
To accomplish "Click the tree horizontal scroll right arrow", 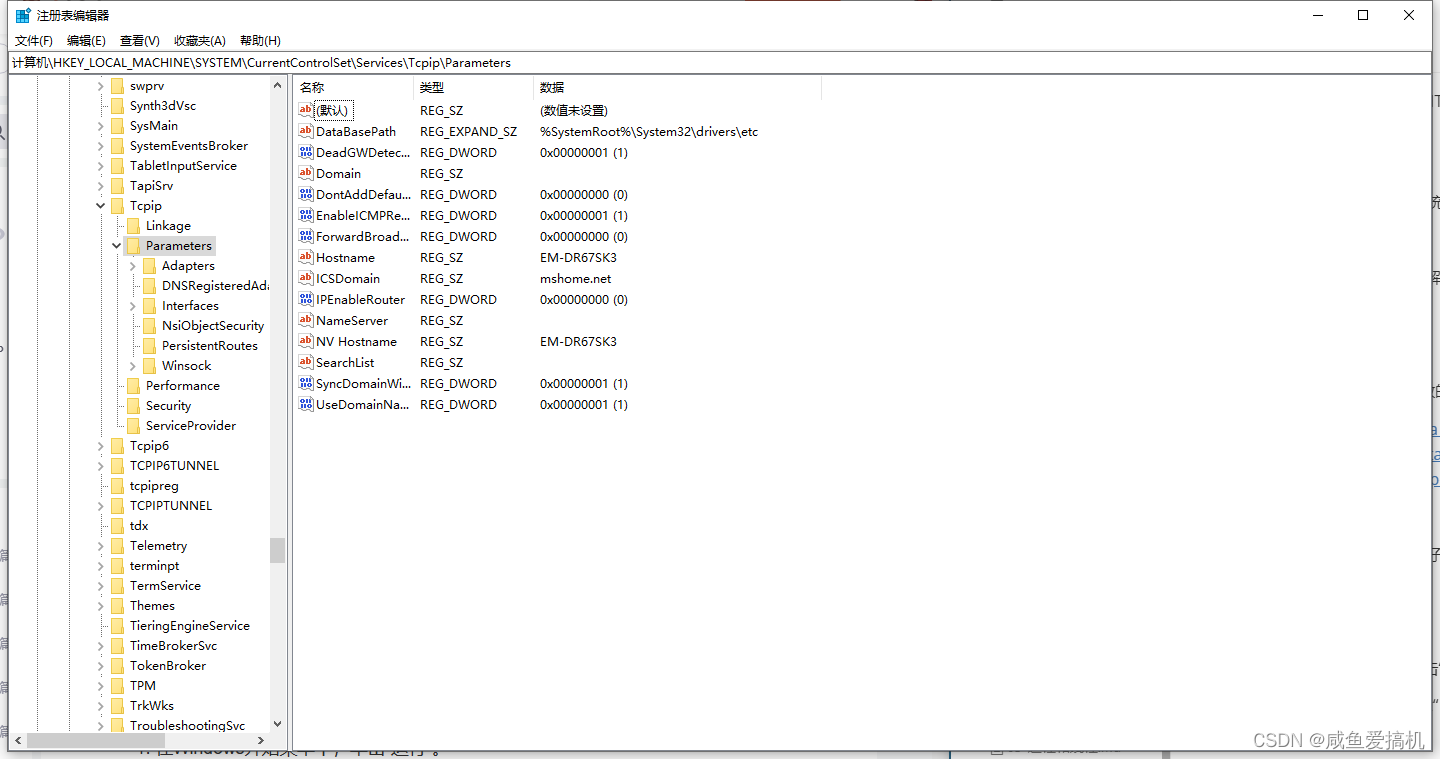I will [x=262, y=741].
